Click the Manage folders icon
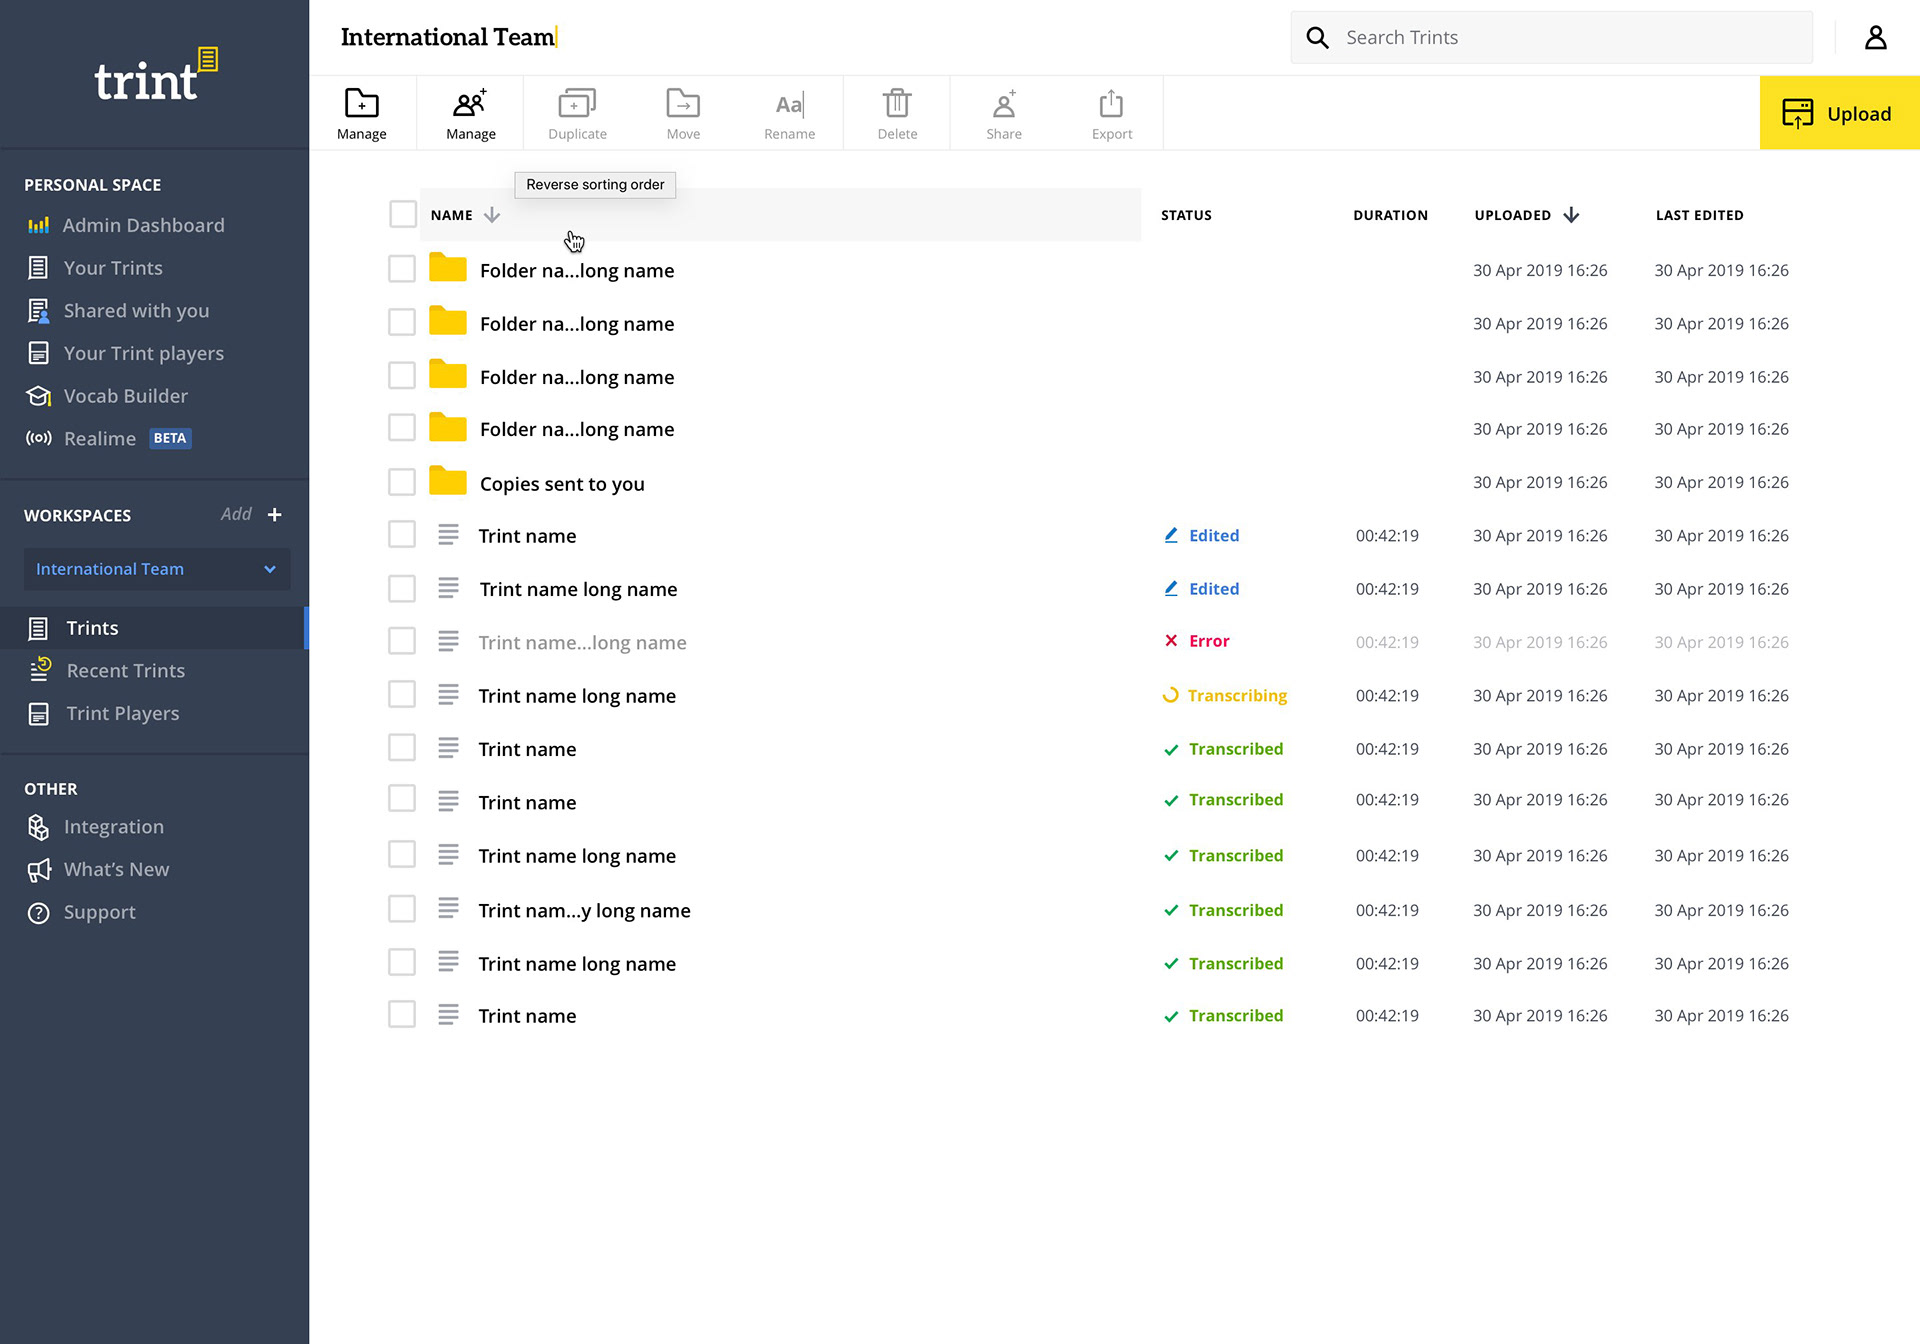 (x=361, y=104)
